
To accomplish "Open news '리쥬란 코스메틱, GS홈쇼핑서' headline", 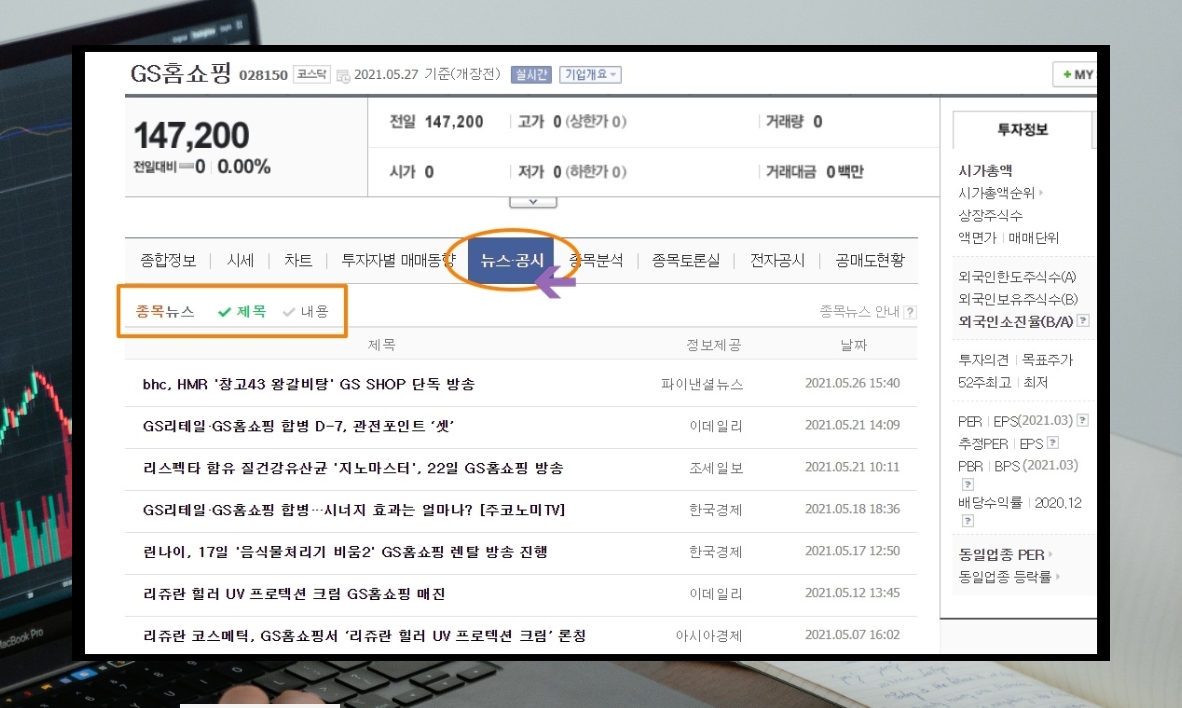I will click(x=364, y=636).
